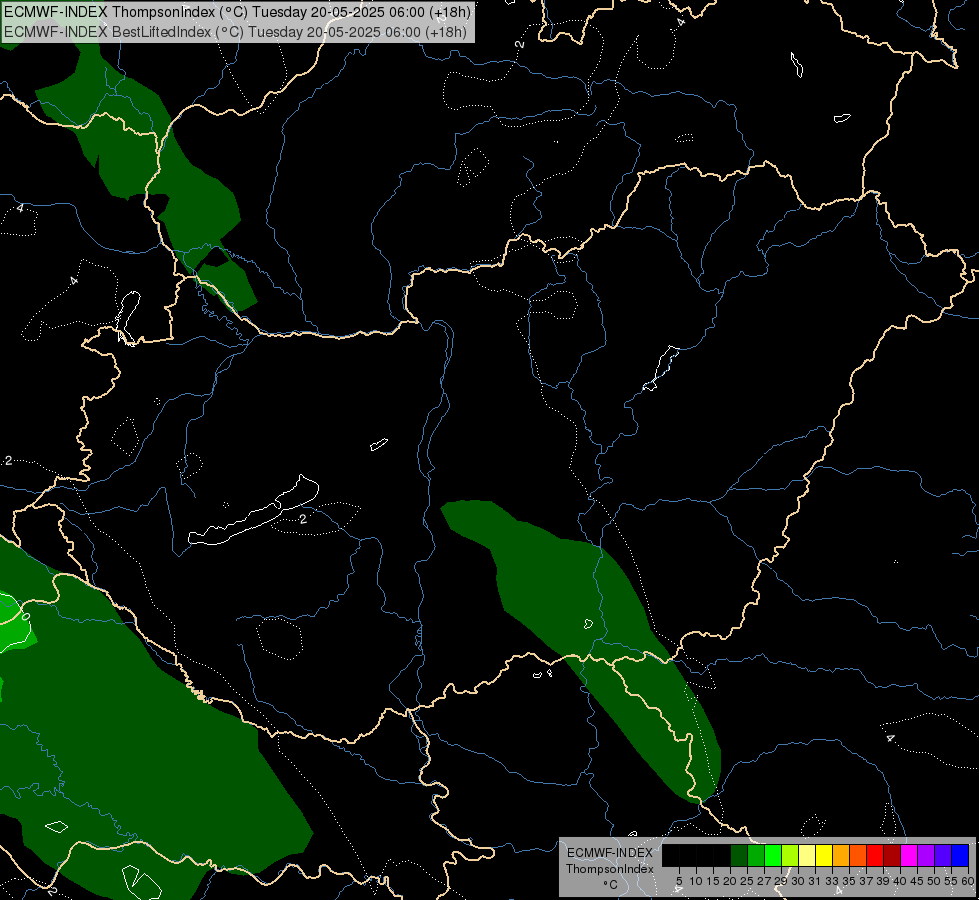The image size is (979, 900).
Task: Click the °C unit label in legend
Action: point(611,885)
